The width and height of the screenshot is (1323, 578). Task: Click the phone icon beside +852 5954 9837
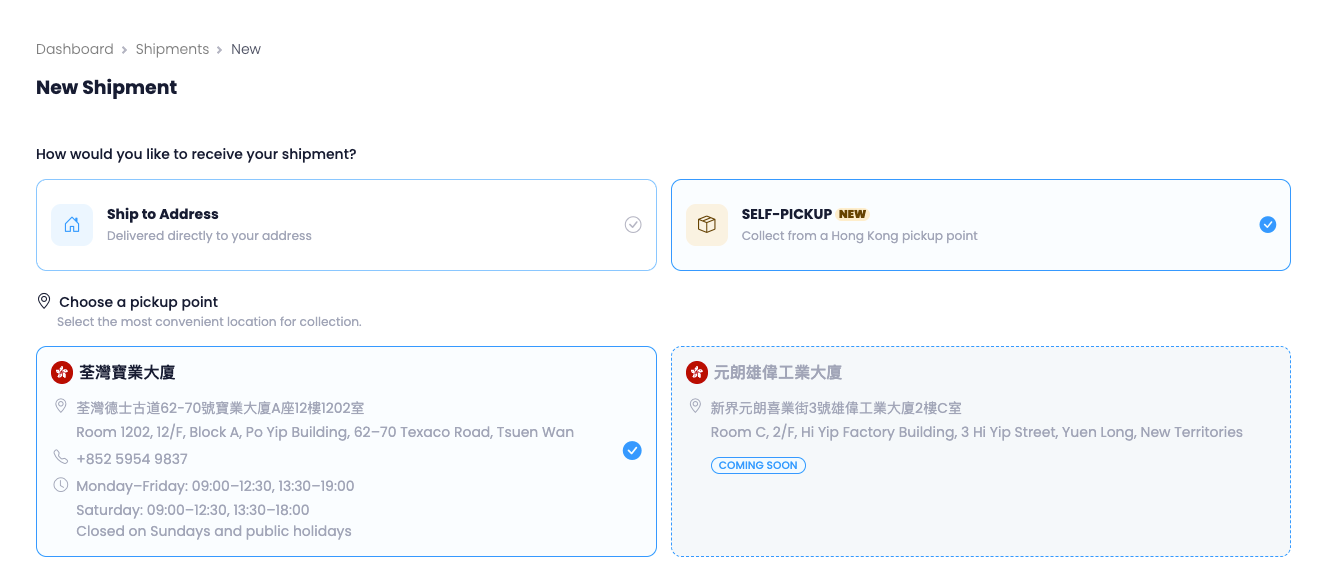[61, 457]
